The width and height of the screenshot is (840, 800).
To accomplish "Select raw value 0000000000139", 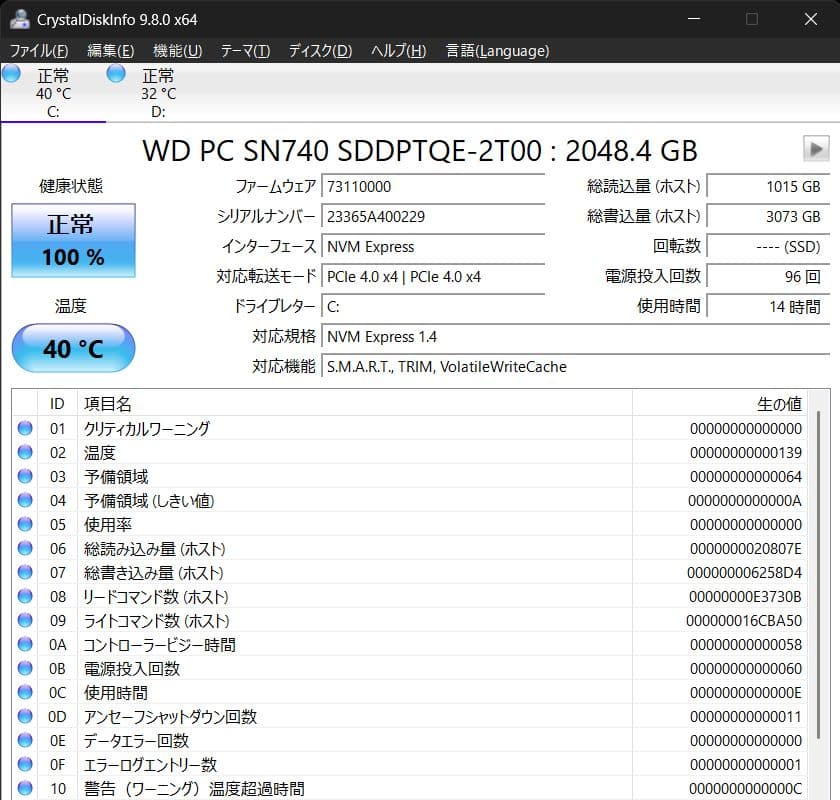I will [x=746, y=453].
